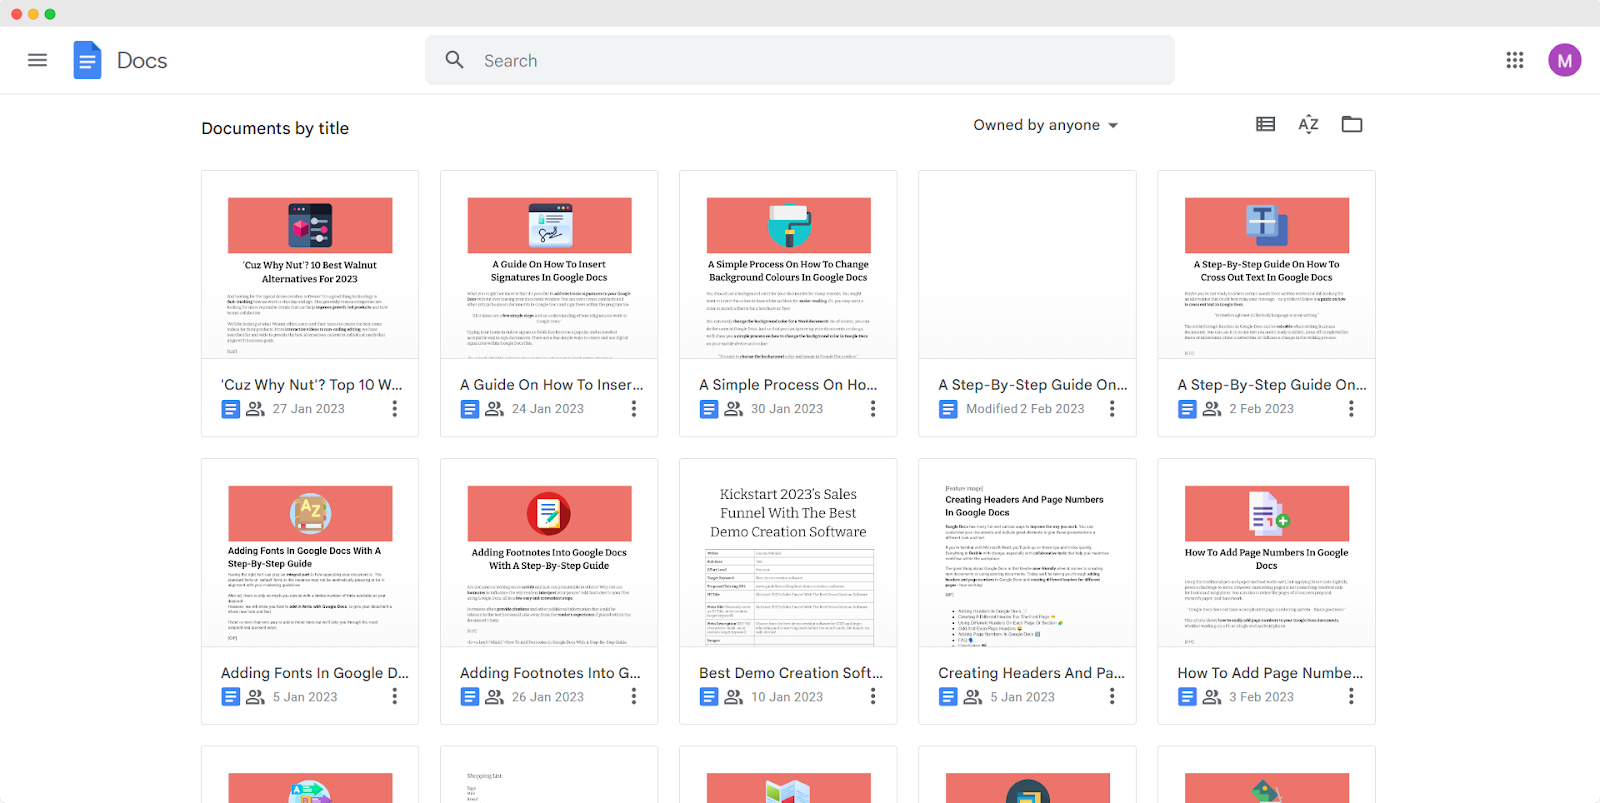Screen dimensions: 1600x803
Task: Click the title "'Cuz Why Nut'? Top 10 W..."
Action: pos(312,385)
